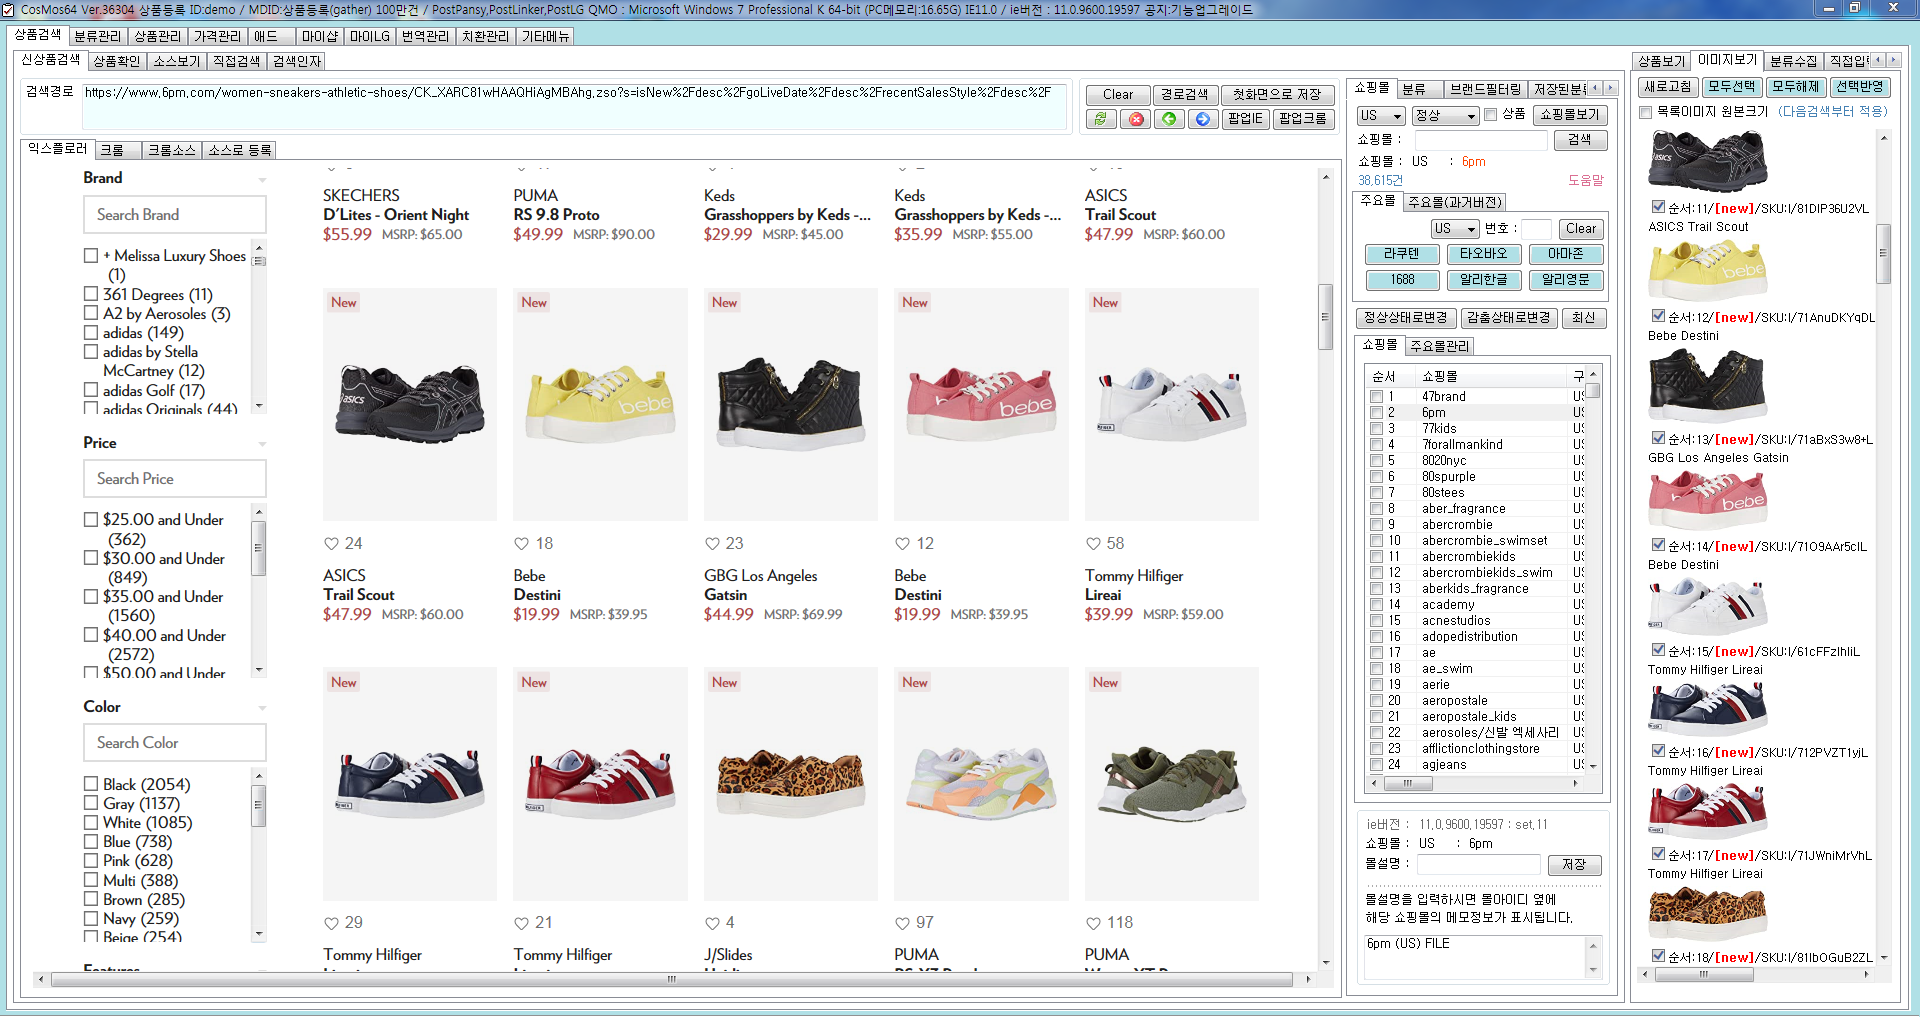Collapse the Brand filter section chevron

tap(262, 180)
